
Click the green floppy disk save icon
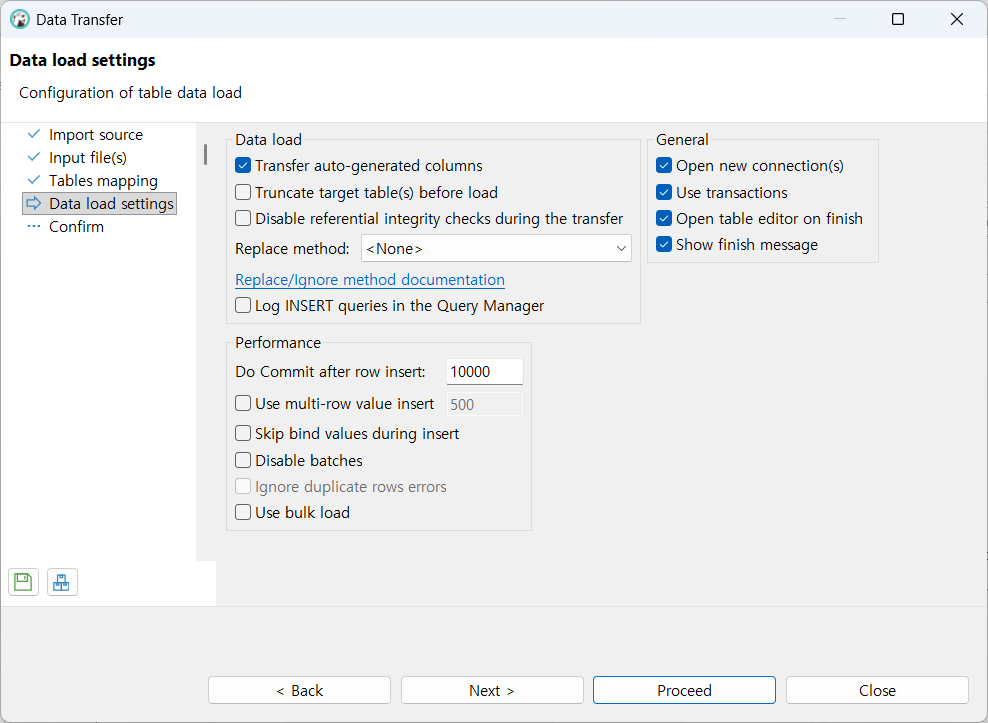[24, 582]
